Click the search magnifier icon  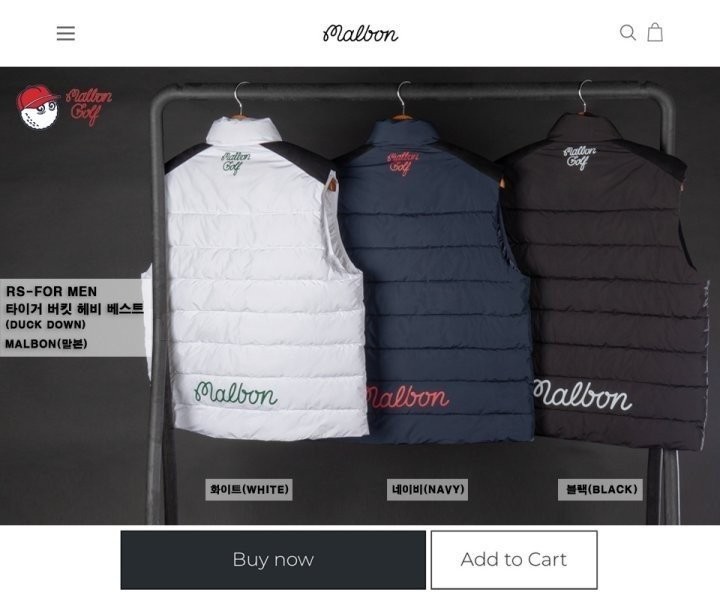[x=627, y=33]
